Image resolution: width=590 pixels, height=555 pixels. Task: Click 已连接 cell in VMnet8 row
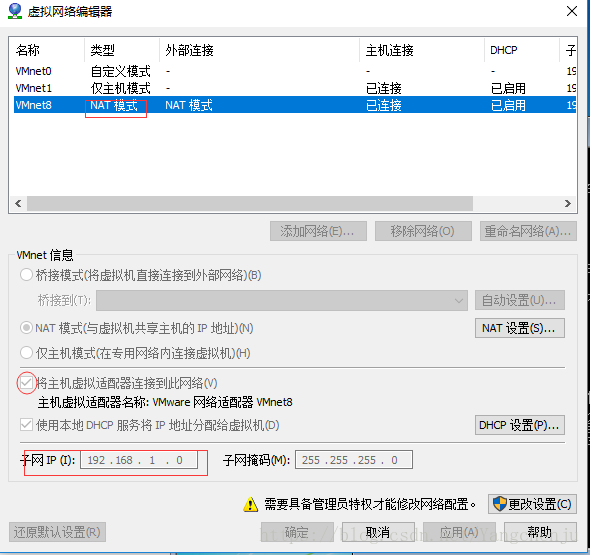click(x=383, y=105)
